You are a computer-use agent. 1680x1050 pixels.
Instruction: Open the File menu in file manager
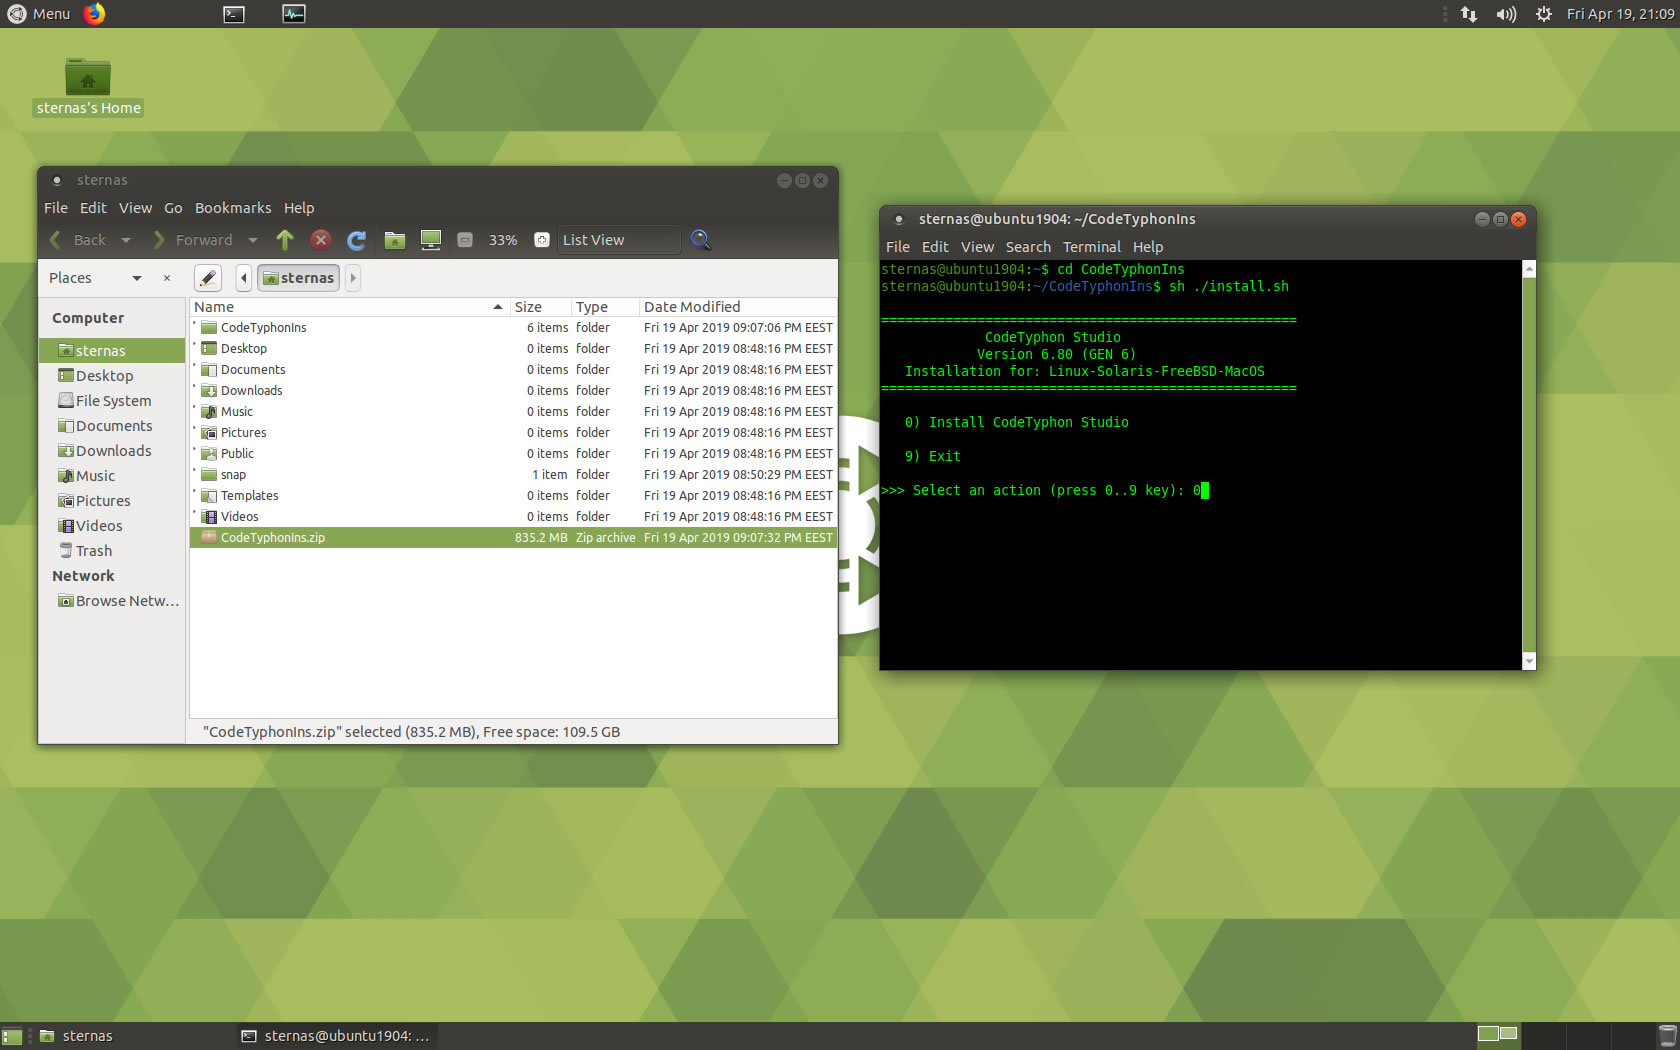[x=56, y=208]
